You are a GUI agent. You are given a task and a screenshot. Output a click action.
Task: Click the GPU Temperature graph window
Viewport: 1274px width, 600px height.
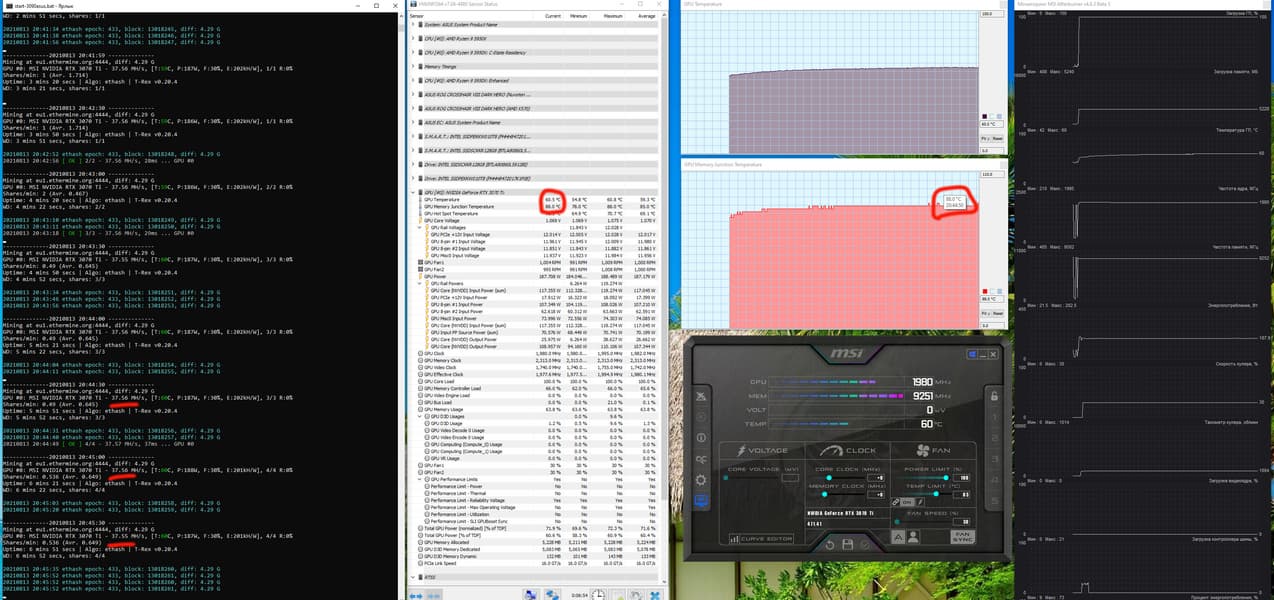click(x=843, y=78)
